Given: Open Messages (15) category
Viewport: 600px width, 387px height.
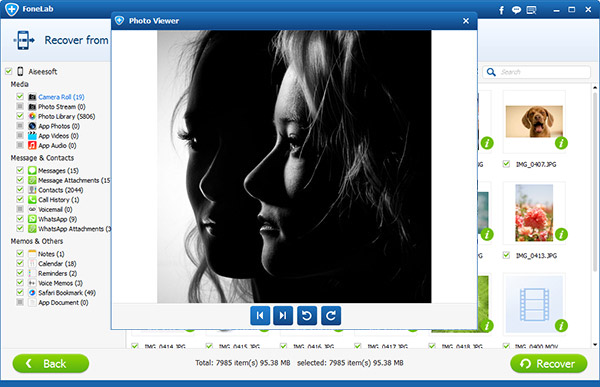Looking at the screenshot, I should (x=58, y=171).
